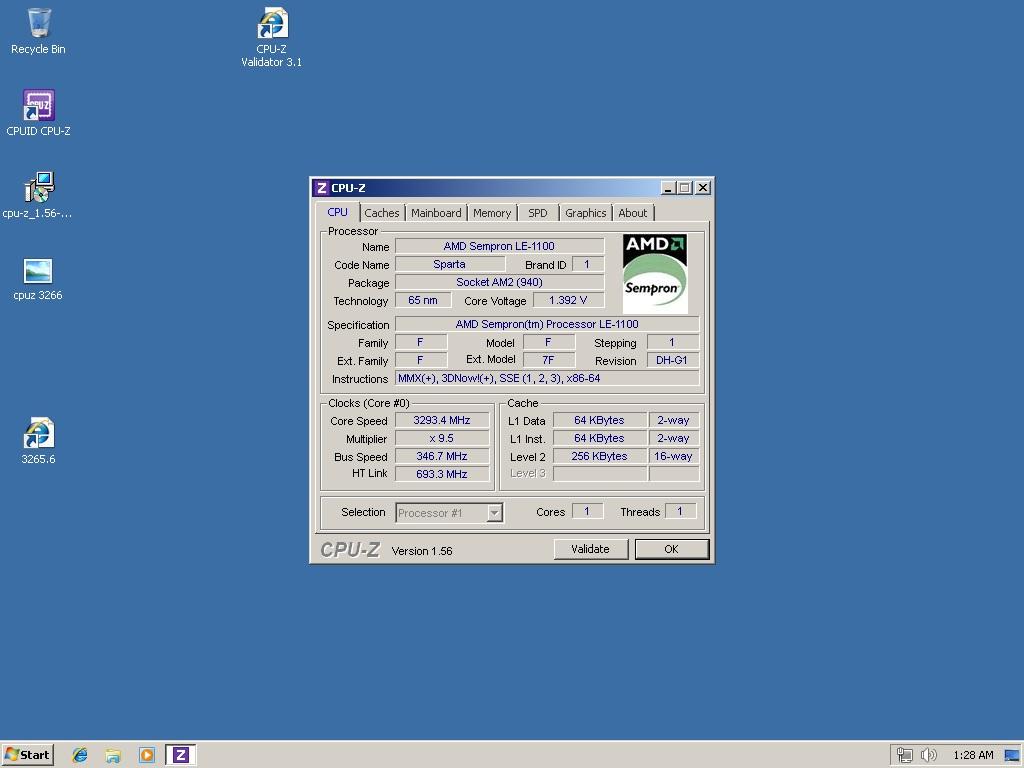Click the network tray icon

[904, 755]
